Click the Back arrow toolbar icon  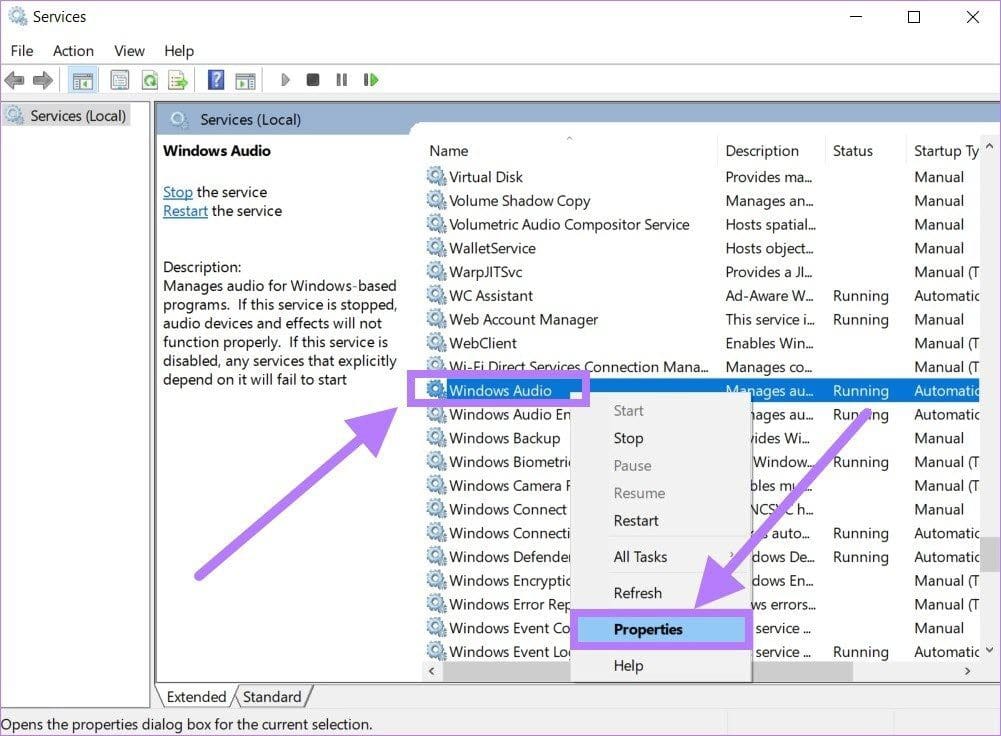14,80
